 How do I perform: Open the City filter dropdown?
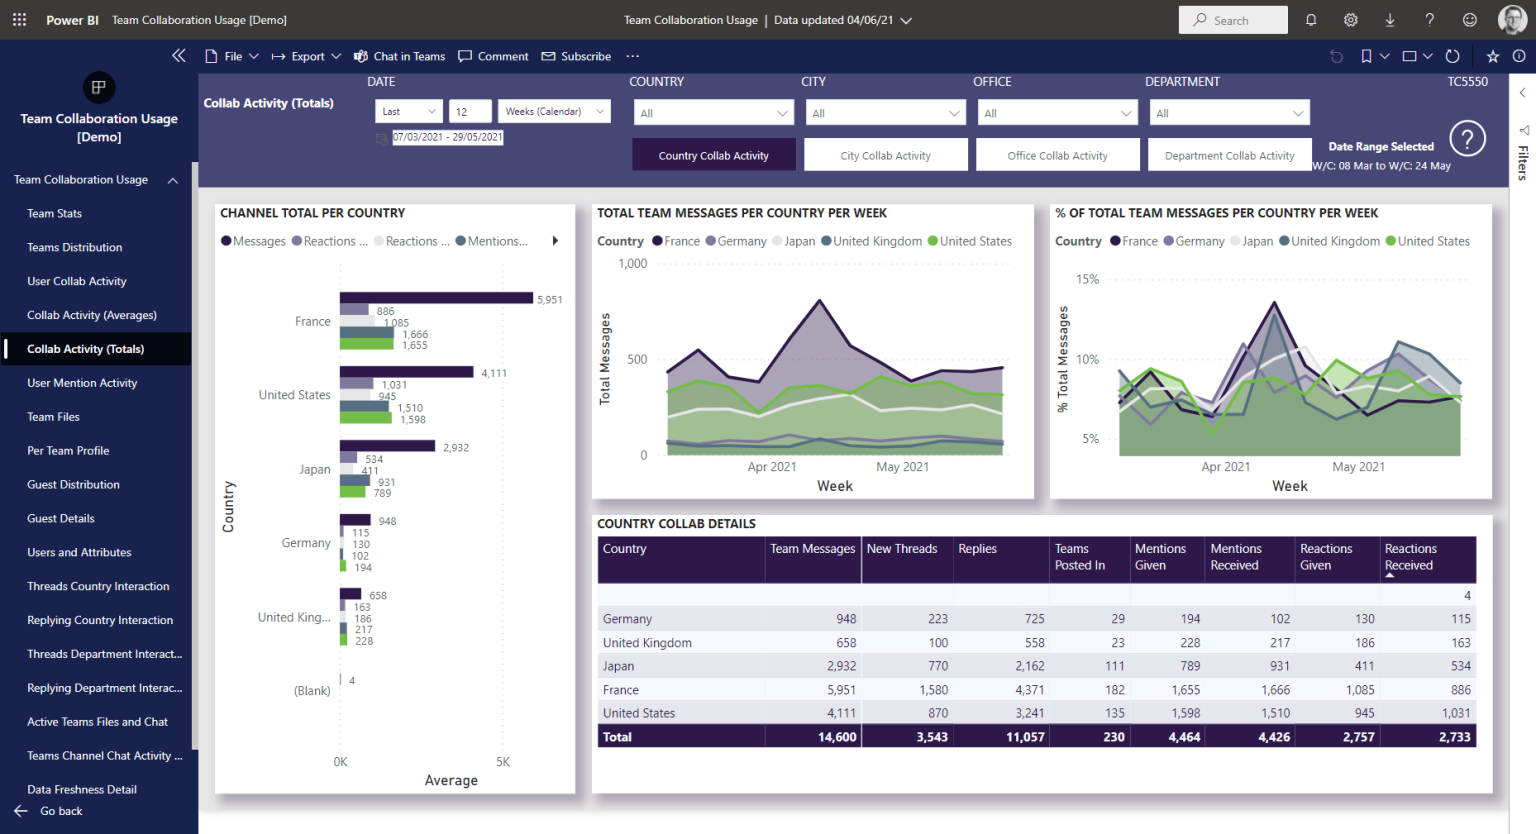pyautogui.click(x=886, y=113)
